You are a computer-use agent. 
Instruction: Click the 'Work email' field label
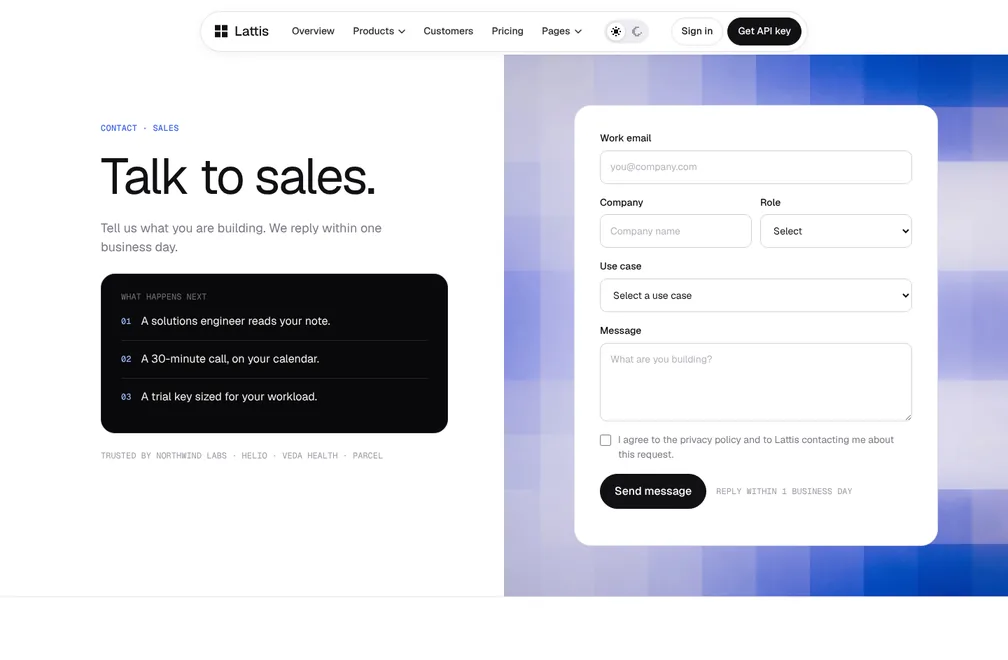point(626,138)
